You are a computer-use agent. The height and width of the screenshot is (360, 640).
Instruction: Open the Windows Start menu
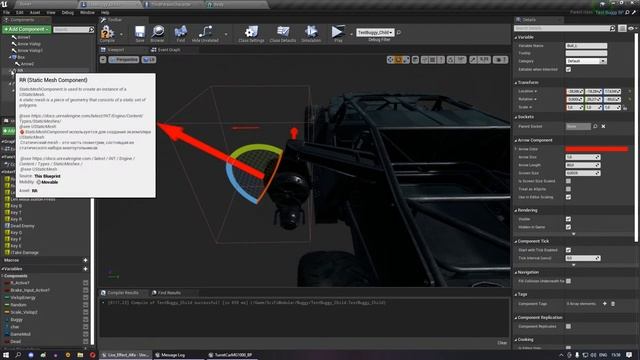pyautogui.click(x=6, y=355)
